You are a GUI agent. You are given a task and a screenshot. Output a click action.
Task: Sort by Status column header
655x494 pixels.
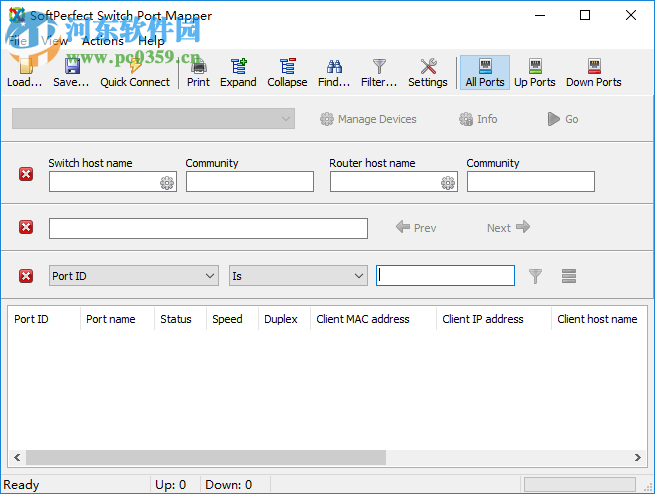pos(180,319)
